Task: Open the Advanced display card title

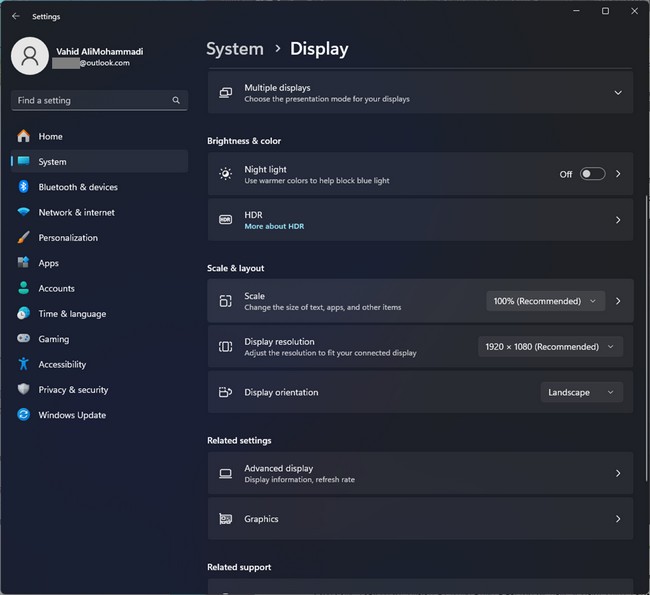Action: pyautogui.click(x=279, y=468)
